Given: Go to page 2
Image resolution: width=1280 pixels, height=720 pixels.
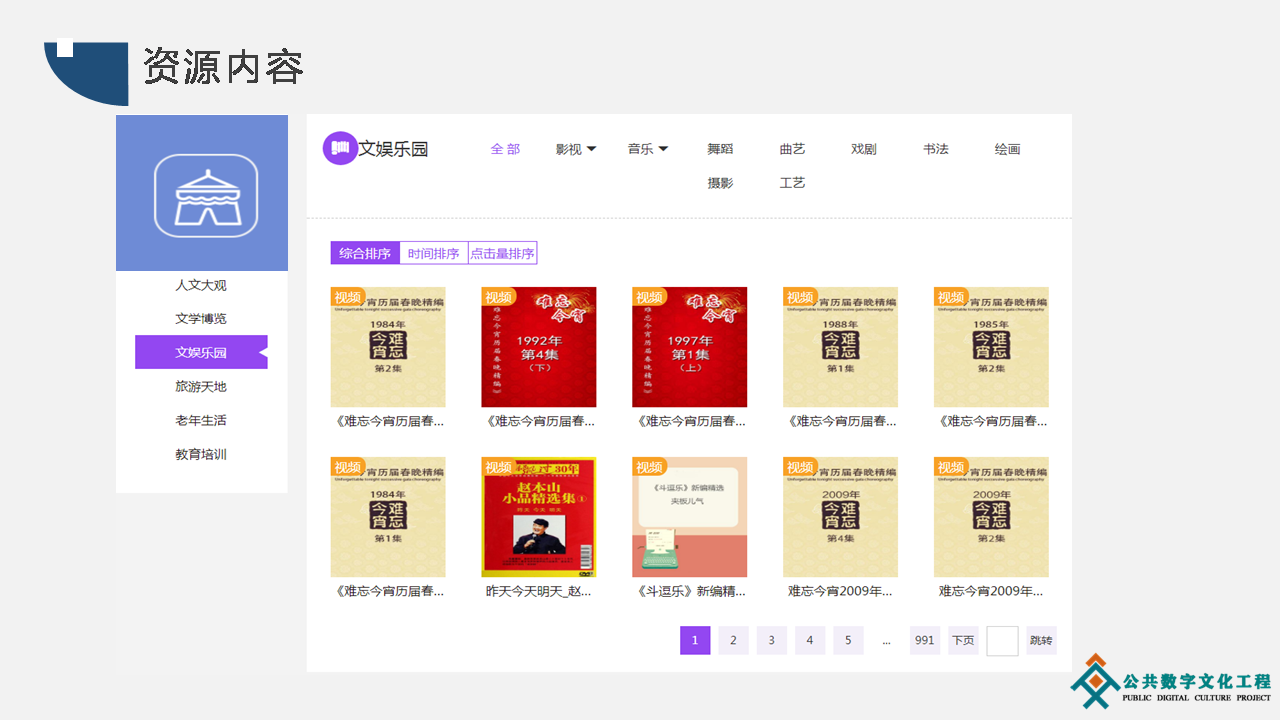Looking at the screenshot, I should pyautogui.click(x=733, y=640).
